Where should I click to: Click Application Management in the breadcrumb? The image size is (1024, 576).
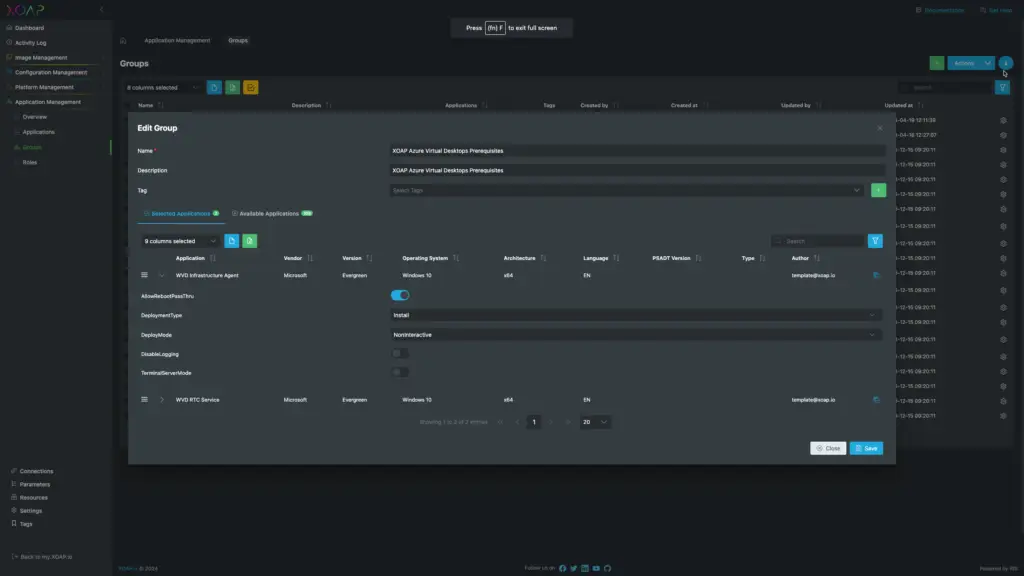pos(177,40)
